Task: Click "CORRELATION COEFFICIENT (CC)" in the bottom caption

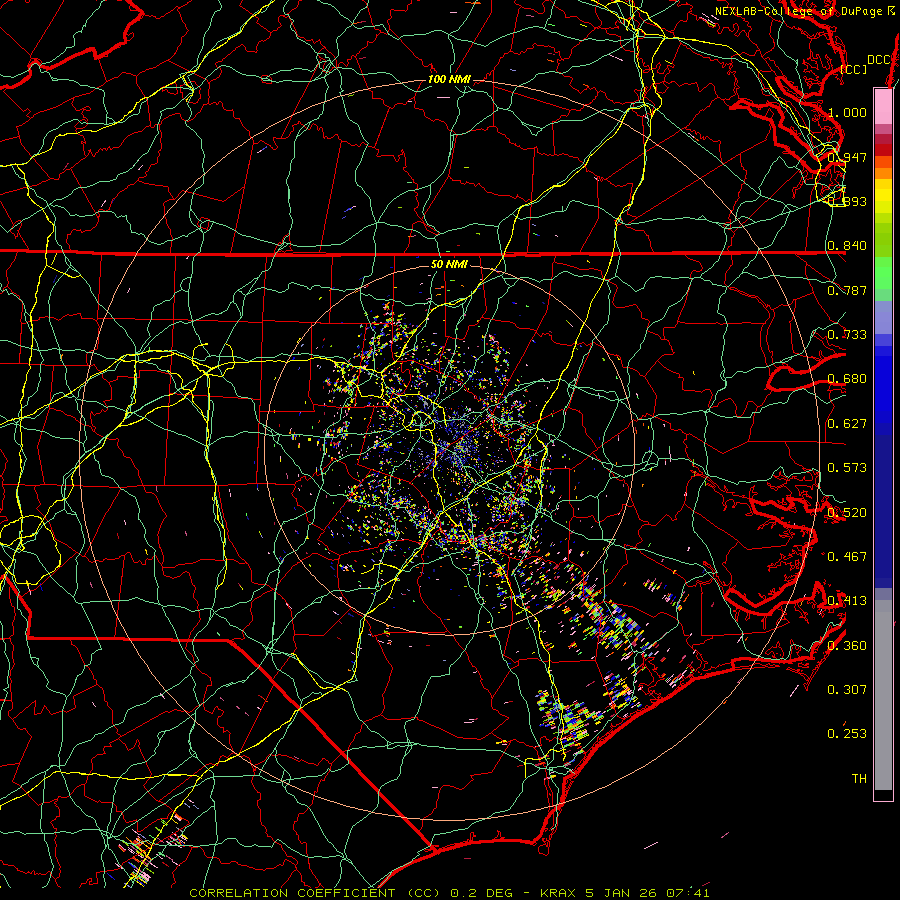Action: pyautogui.click(x=315, y=893)
